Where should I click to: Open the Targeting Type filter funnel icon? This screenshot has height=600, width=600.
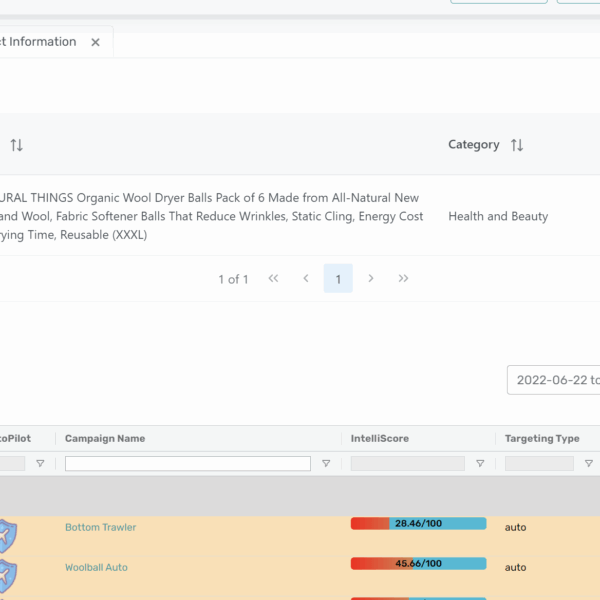coord(589,463)
